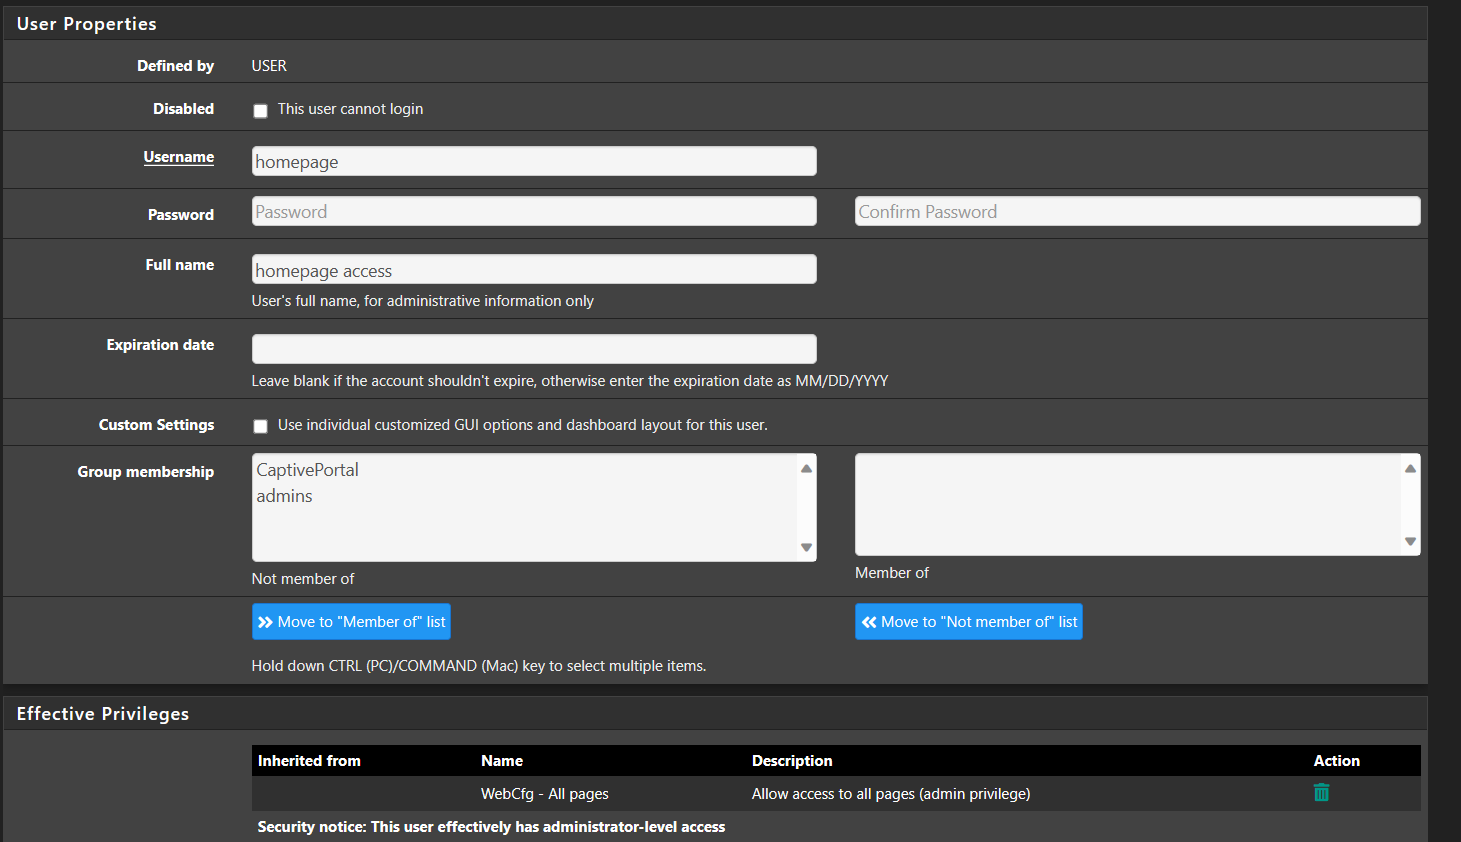Enable the 'This user cannot login' checkbox
Viewport: 1461px width, 842px height.
tap(260, 111)
